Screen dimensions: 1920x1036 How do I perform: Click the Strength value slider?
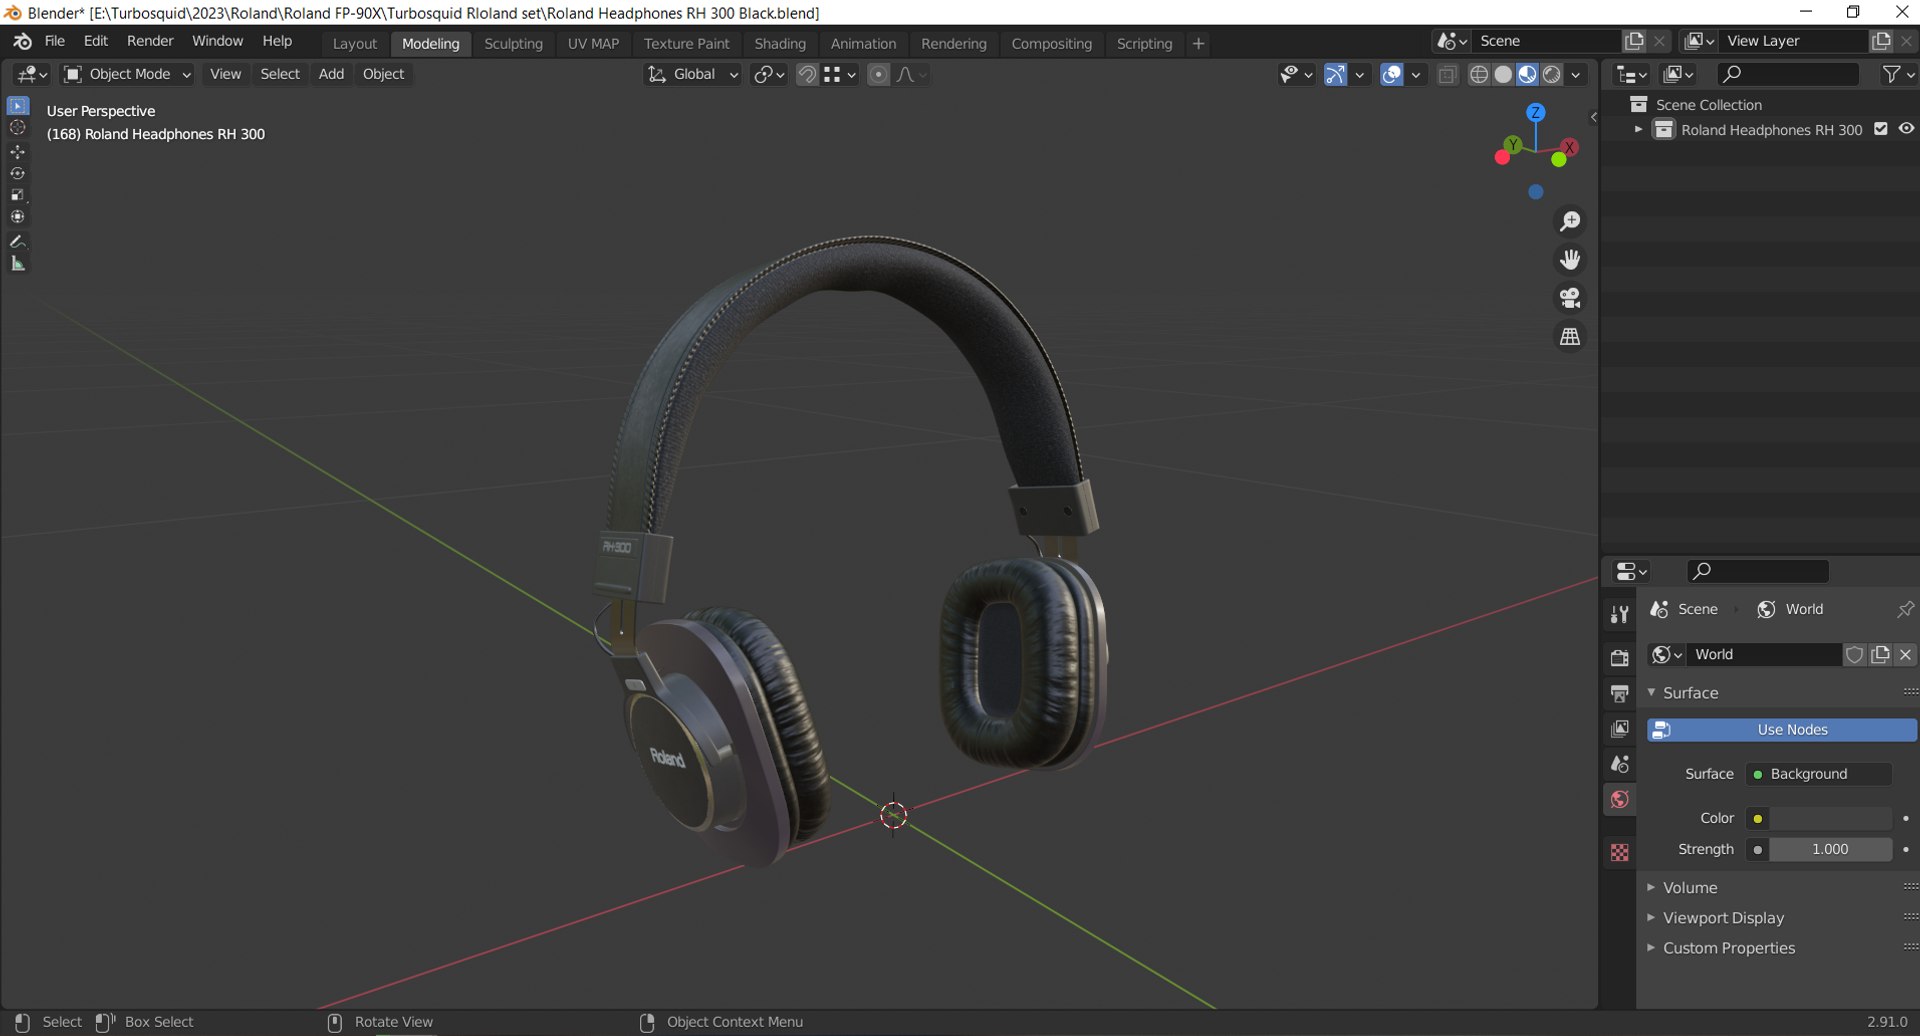[x=1830, y=849]
